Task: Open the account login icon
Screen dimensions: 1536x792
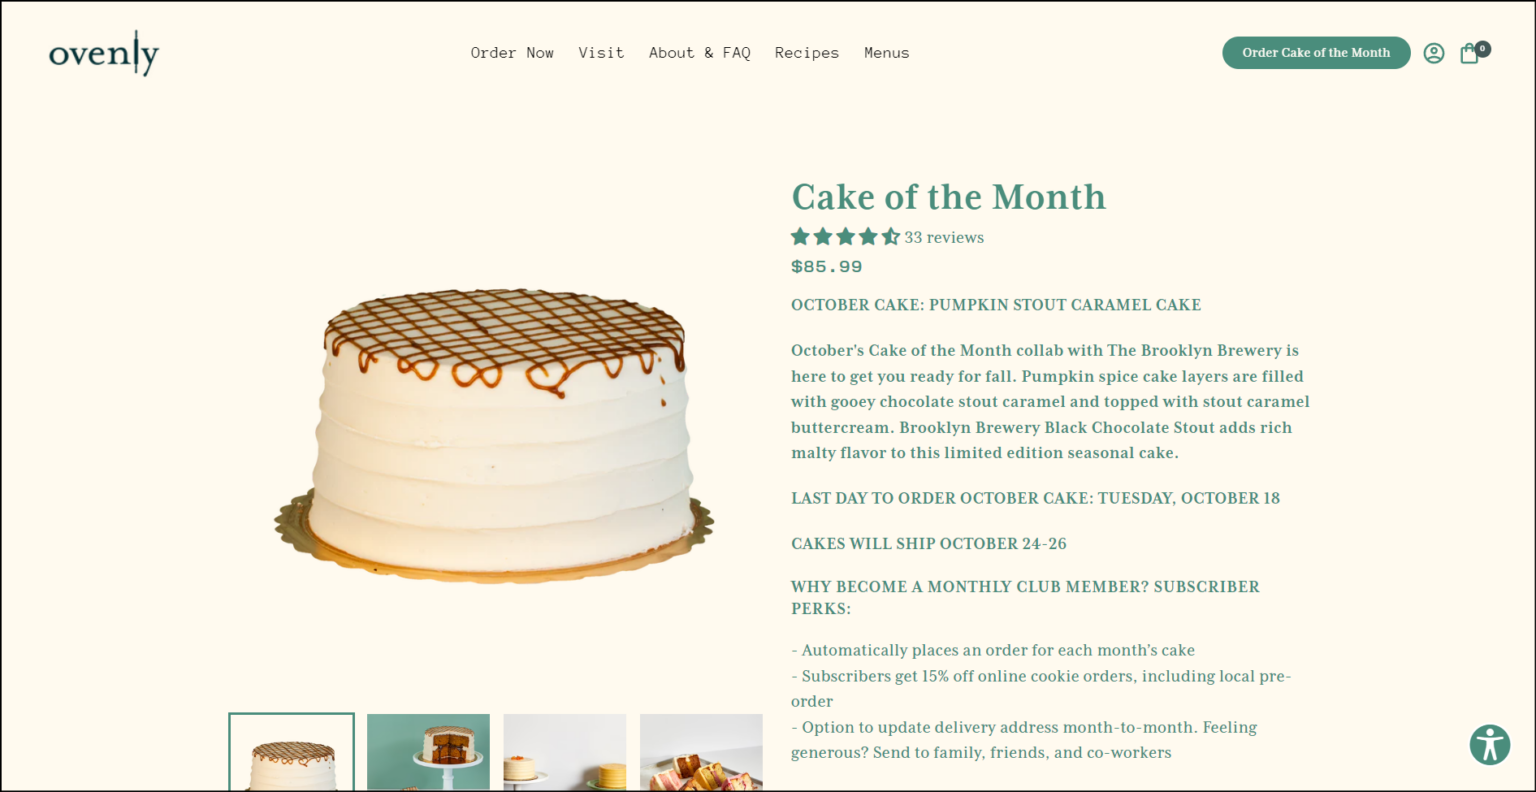Action: (x=1434, y=53)
